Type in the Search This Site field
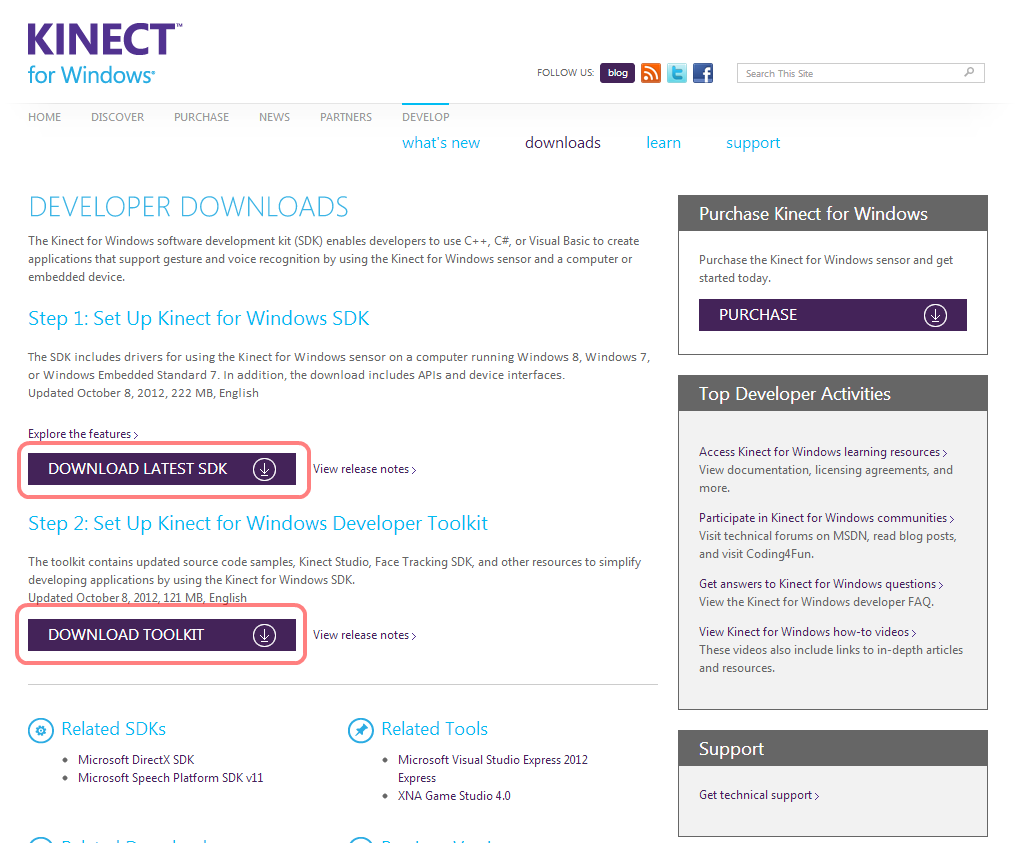Viewport: 1018px width, 843px height. (850, 73)
